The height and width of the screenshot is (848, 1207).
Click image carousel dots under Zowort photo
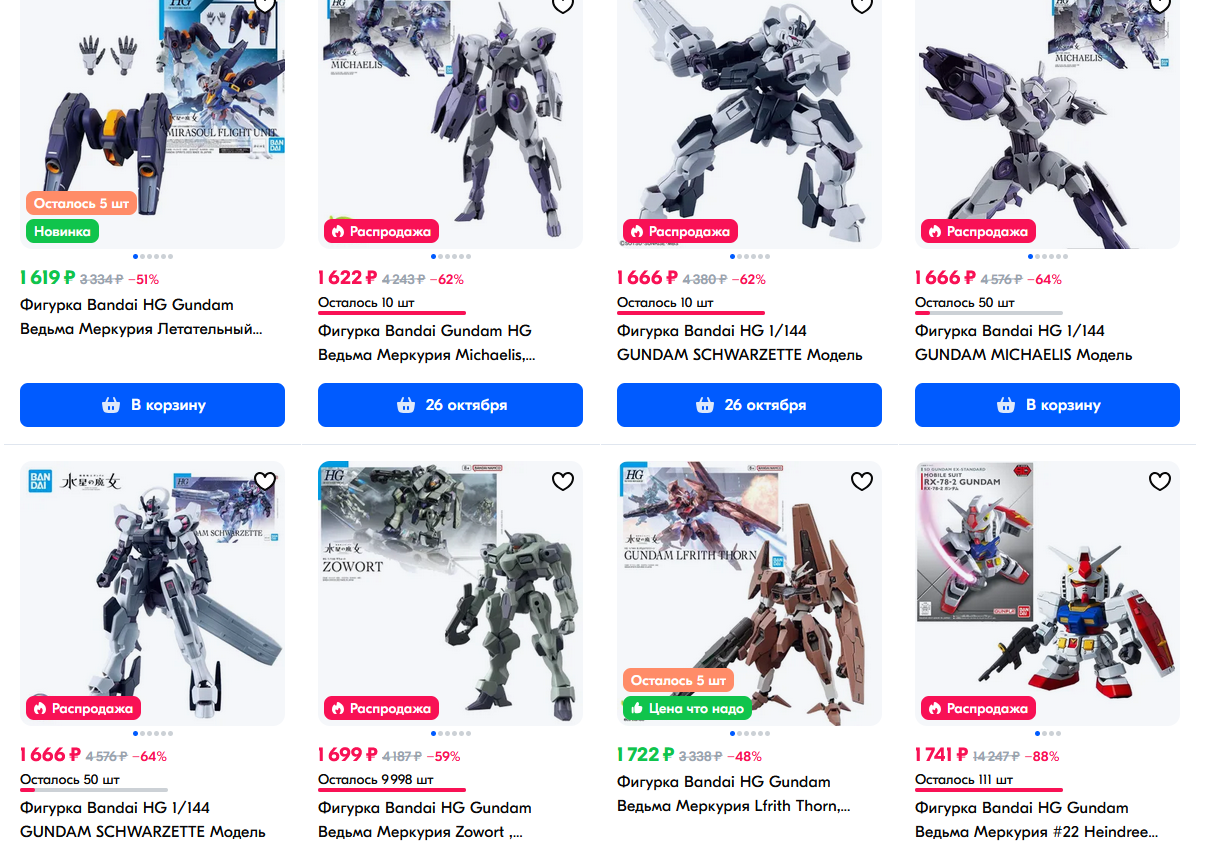450,734
